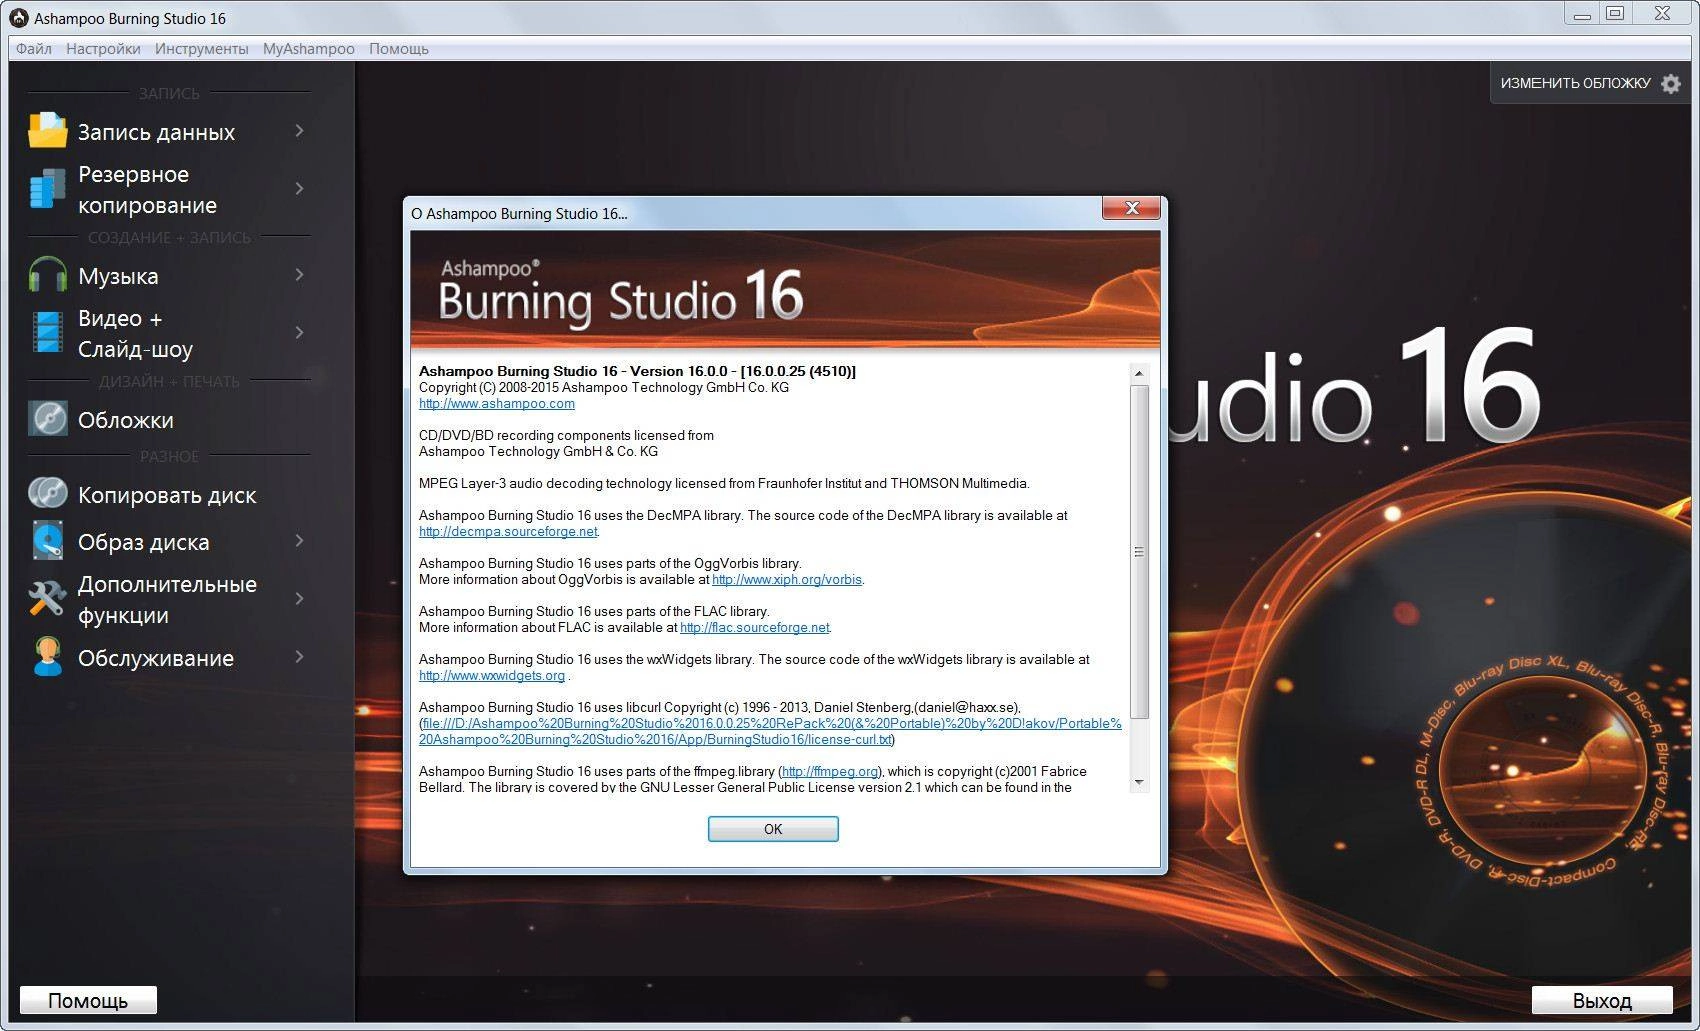Click the Резервное копирование backup icon
Screen dimensions: 1700x1031
(x=47, y=188)
